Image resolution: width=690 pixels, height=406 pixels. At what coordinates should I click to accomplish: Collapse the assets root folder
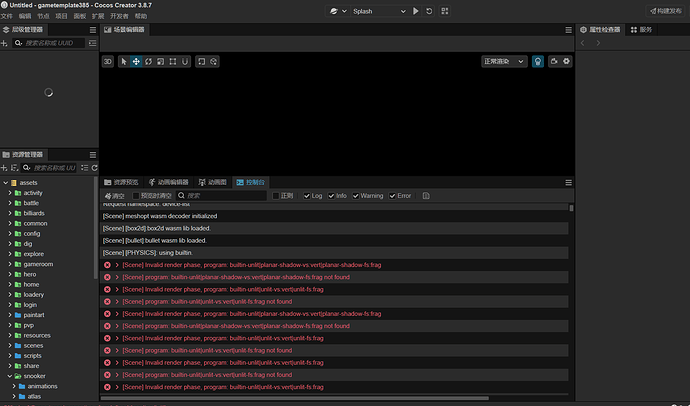[6, 183]
